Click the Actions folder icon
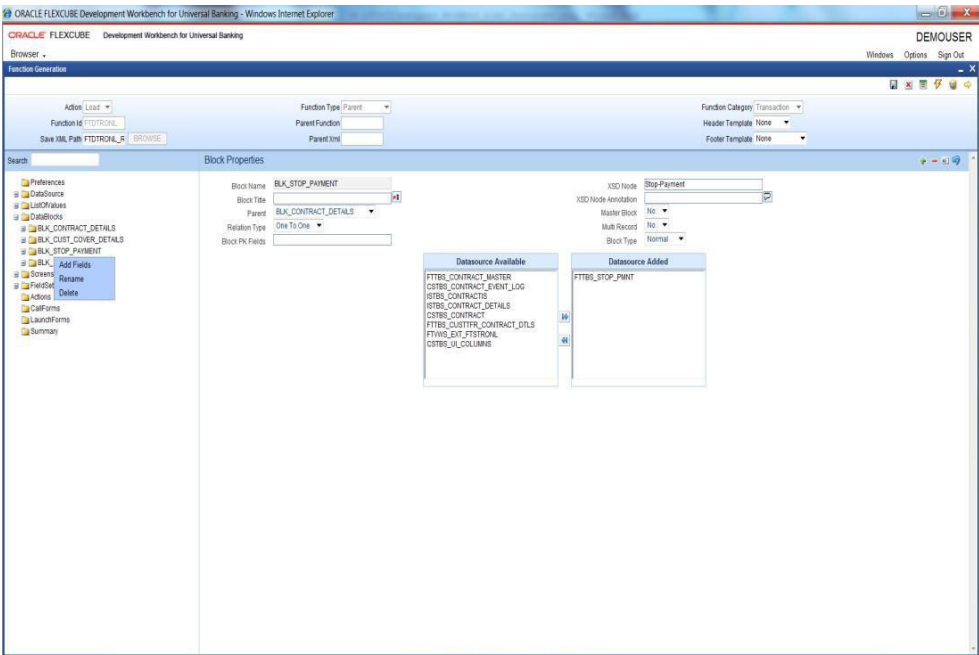 tap(25, 297)
